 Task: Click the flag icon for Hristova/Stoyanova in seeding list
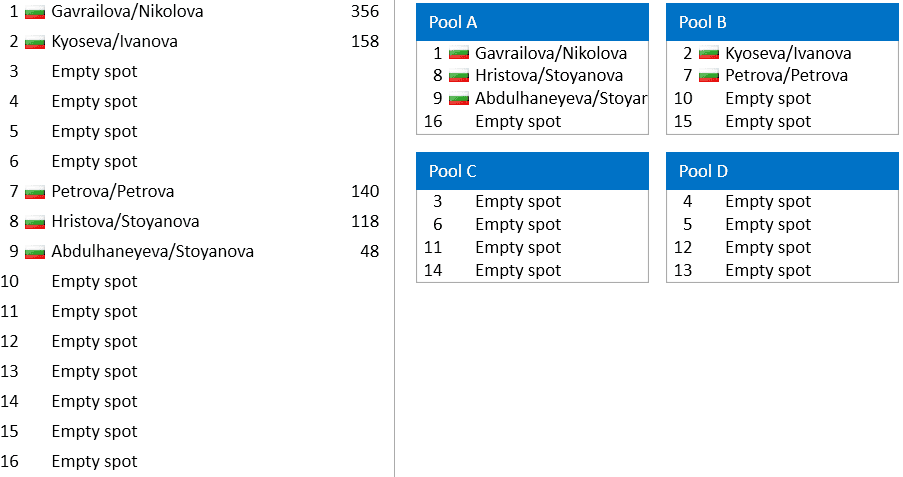click(x=35, y=222)
